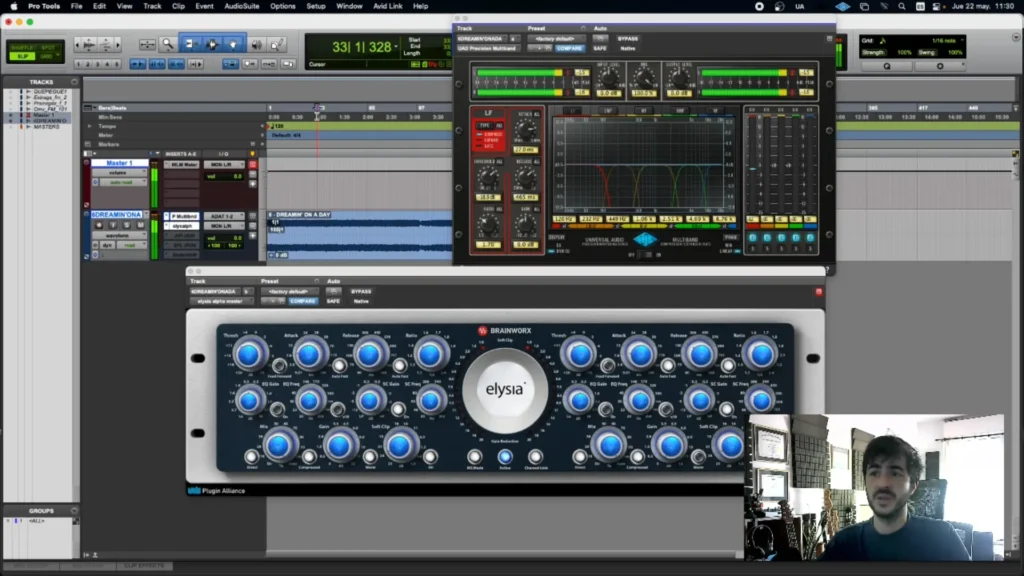The width and height of the screenshot is (1024, 576).
Task: Select the Zoomer tool in Pro Tools toolbar
Action: (x=168, y=44)
